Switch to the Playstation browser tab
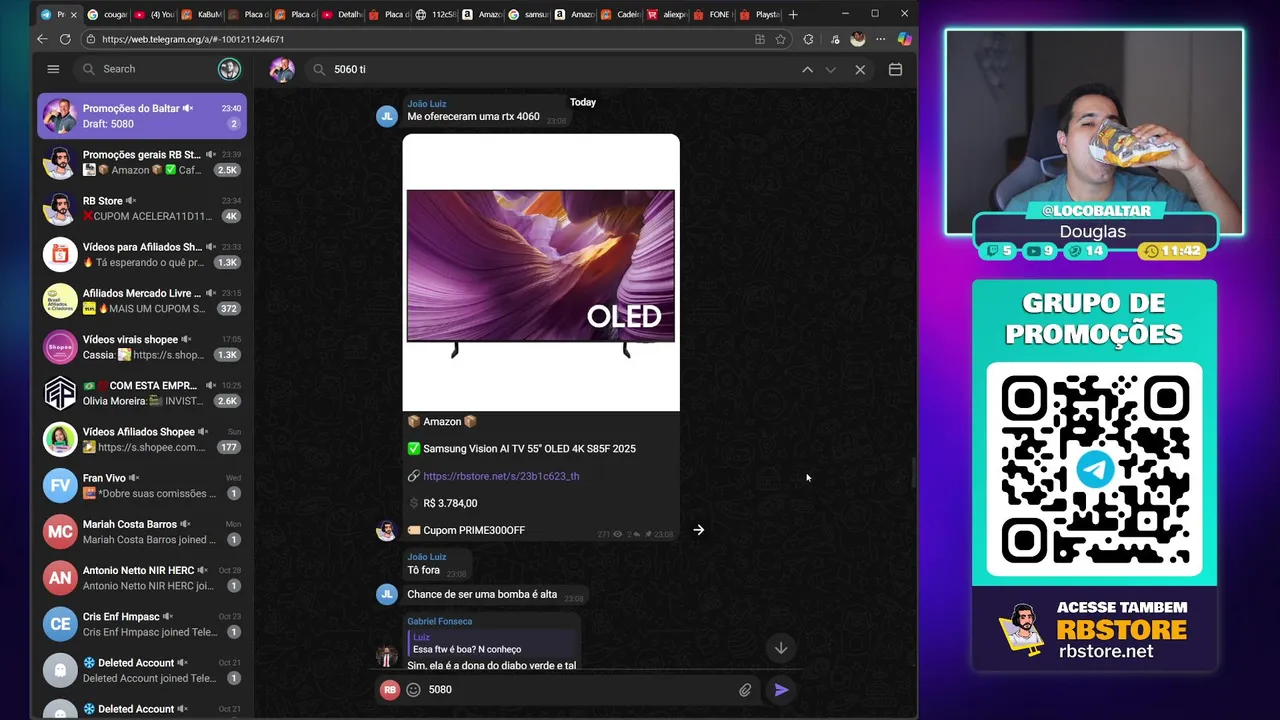This screenshot has height=720, width=1280. pos(760,14)
